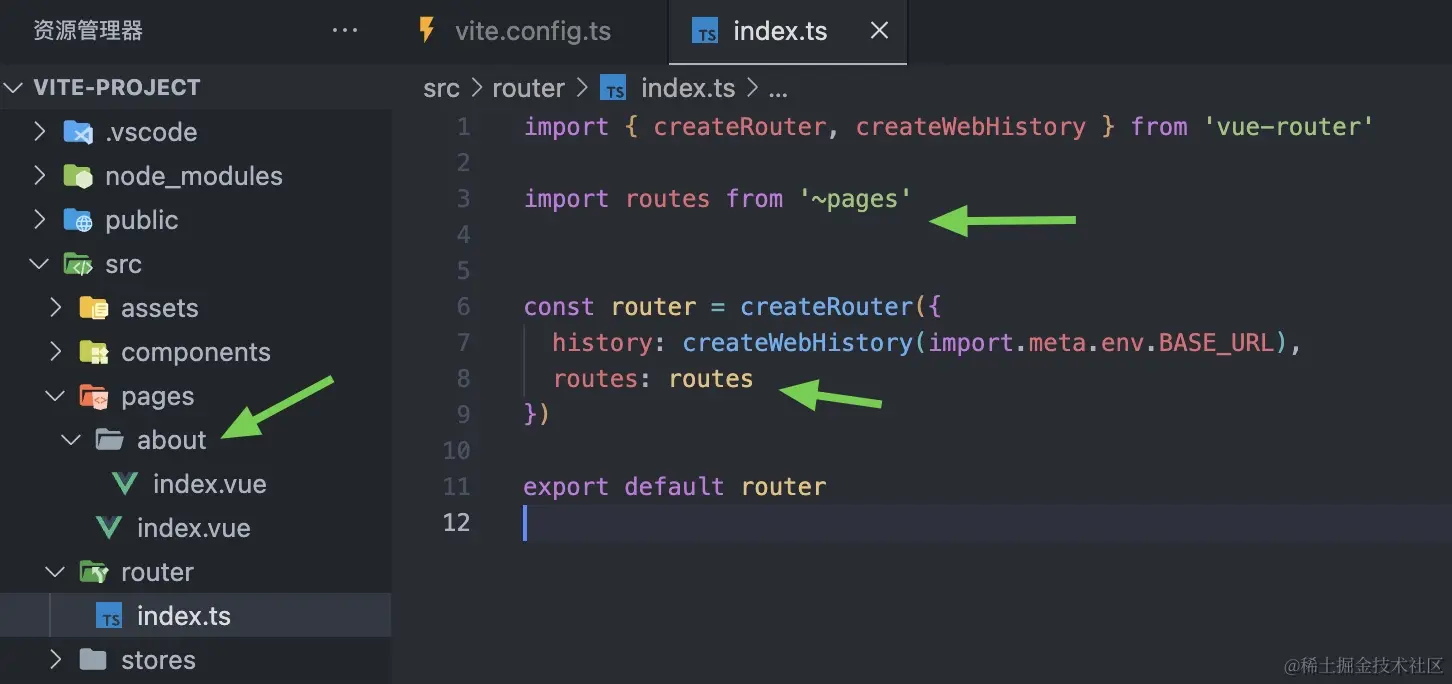Collapse the about folder chevron

[72, 440]
